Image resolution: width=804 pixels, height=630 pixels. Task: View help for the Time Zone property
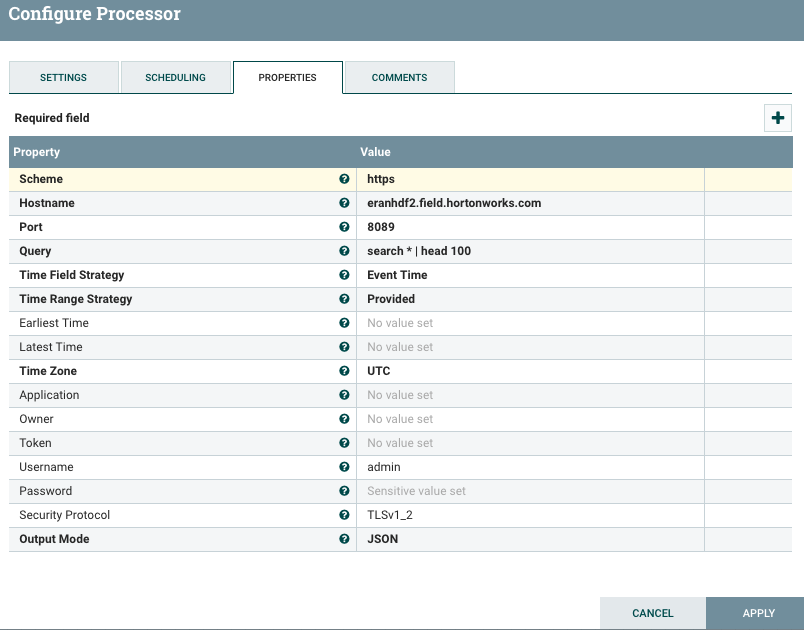coord(344,371)
